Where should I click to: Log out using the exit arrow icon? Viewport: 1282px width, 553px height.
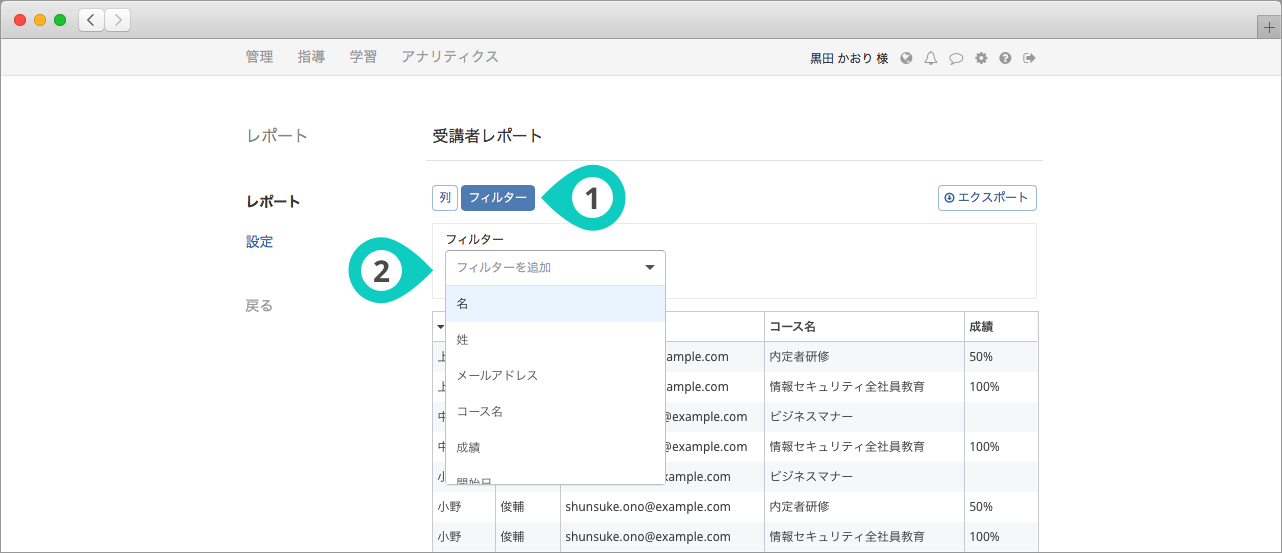point(1029,58)
